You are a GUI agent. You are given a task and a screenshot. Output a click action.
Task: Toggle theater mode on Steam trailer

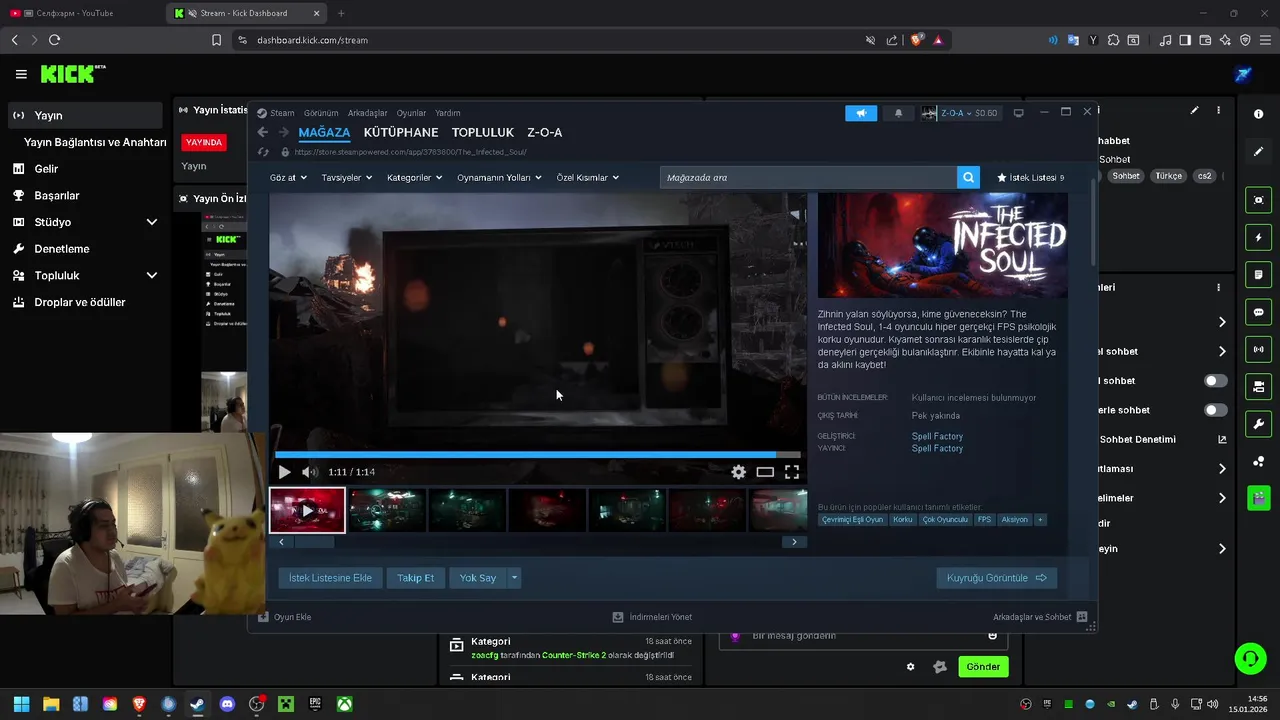click(765, 472)
